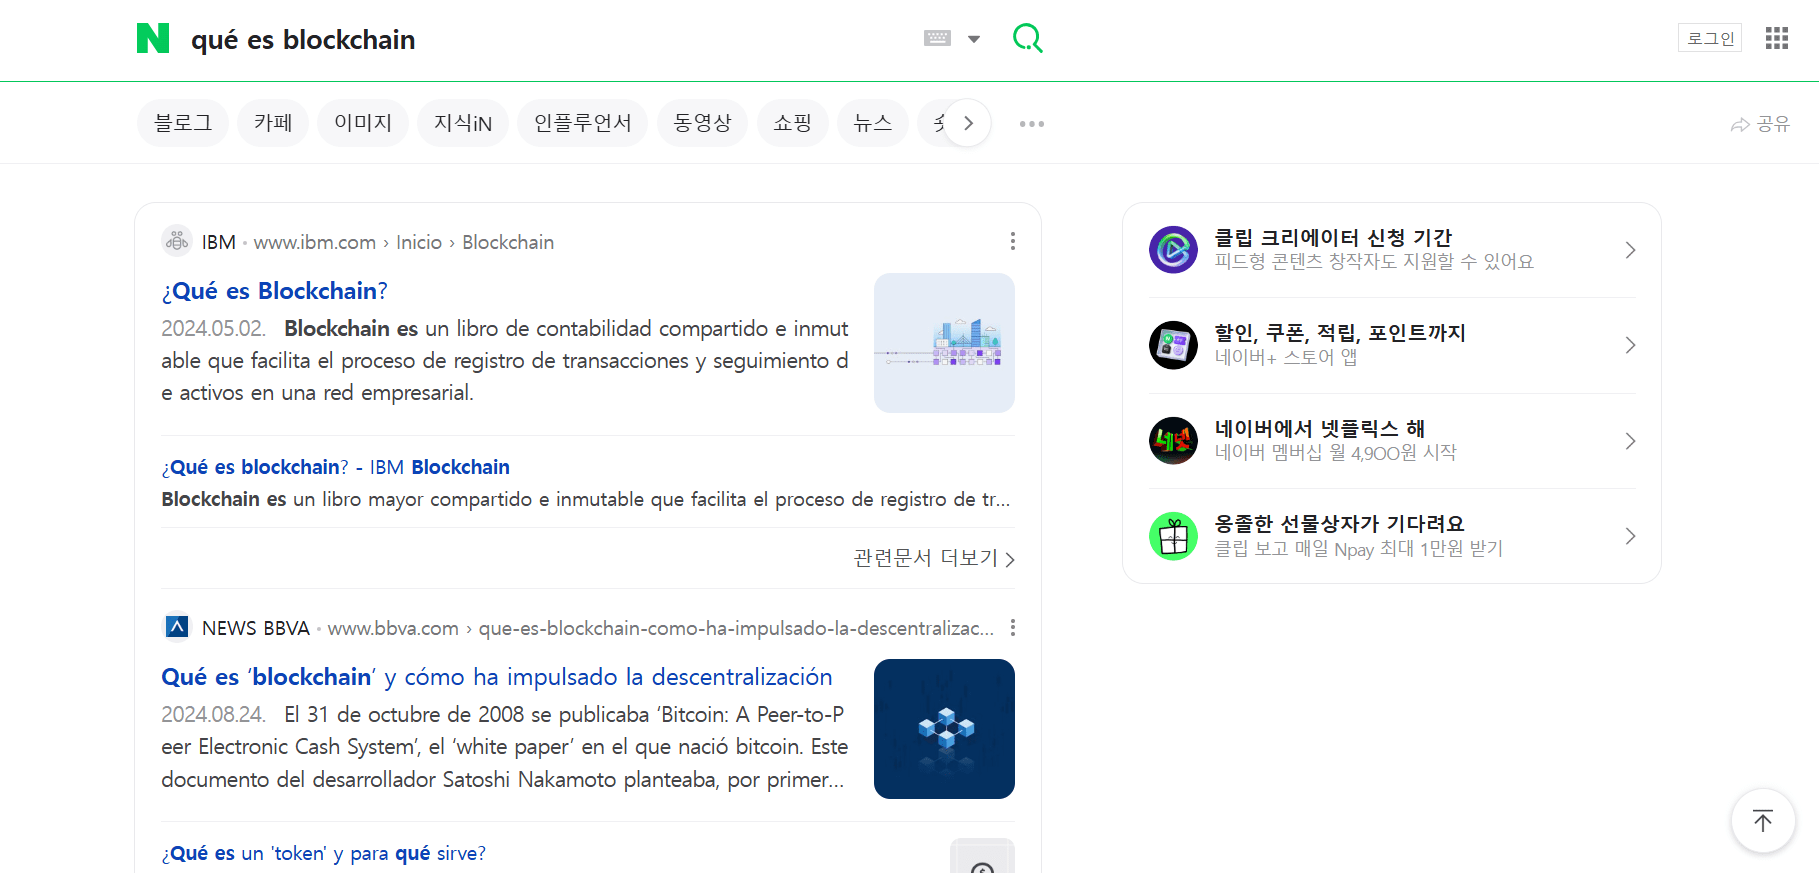The width and height of the screenshot is (1819, 873).
Task: Click the Inicio breadcrumb on IBM result
Action: click(x=419, y=242)
